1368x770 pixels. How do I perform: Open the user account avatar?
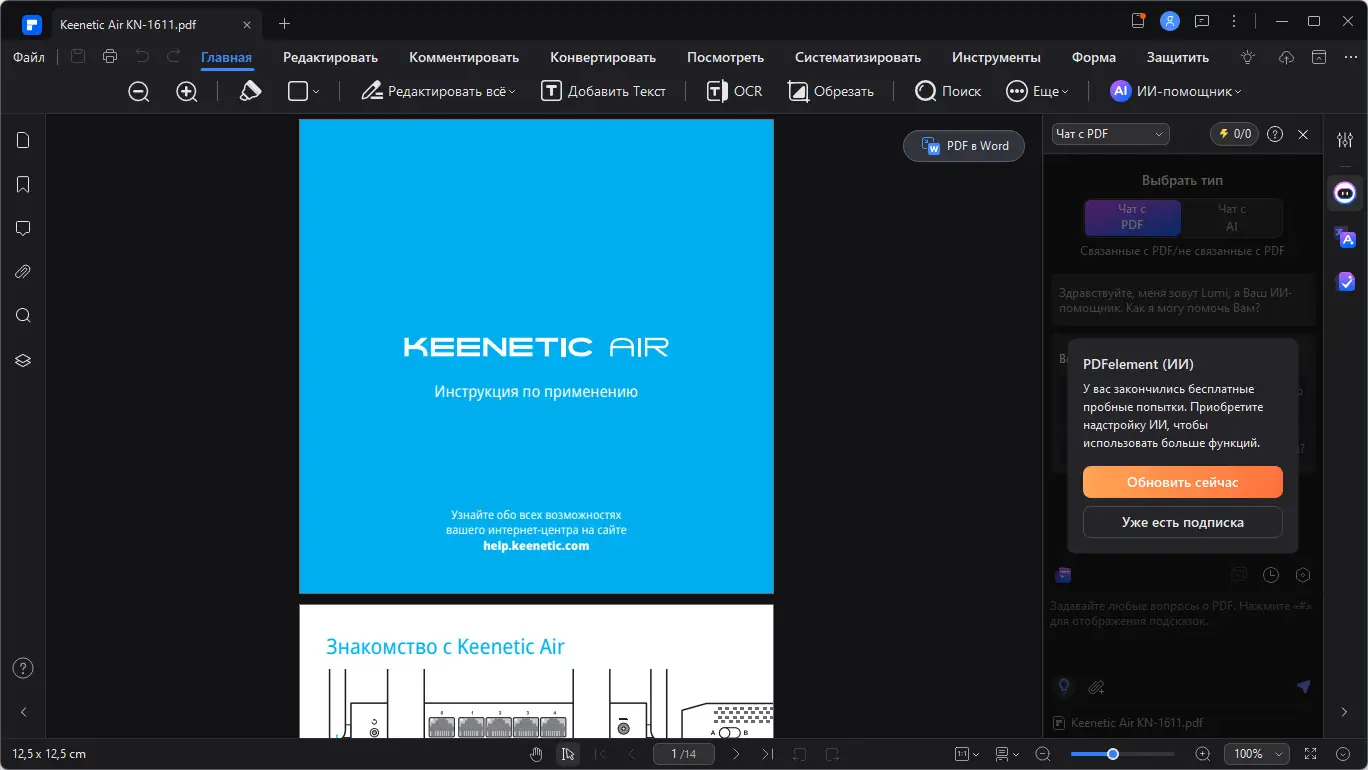click(1169, 21)
